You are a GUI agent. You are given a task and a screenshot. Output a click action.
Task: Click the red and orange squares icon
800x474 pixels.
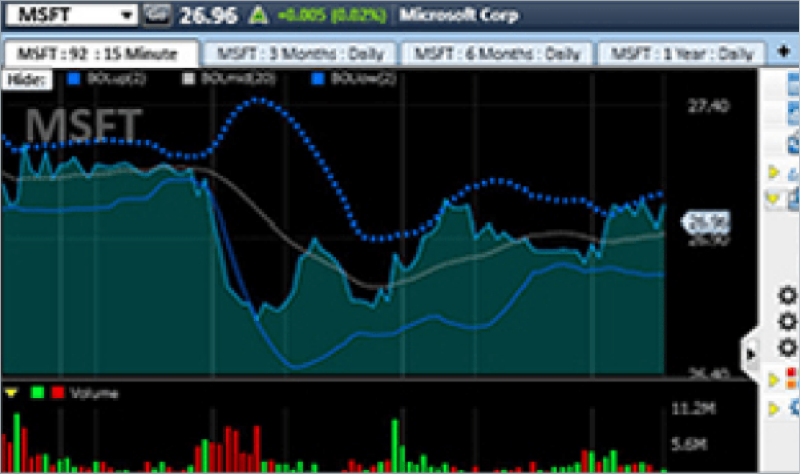[791, 378]
